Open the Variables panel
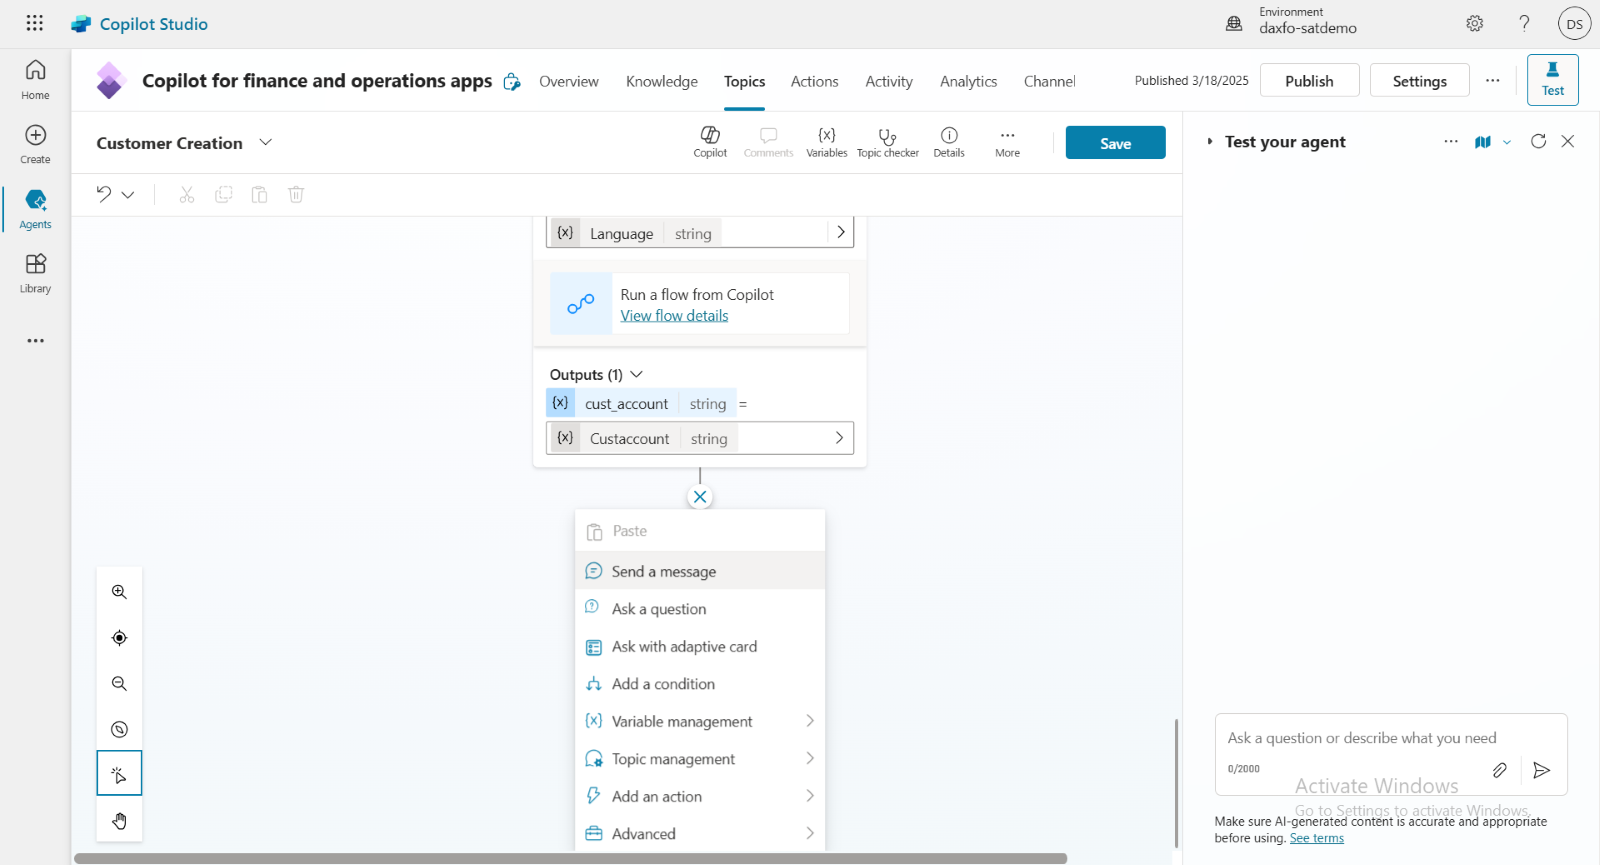 [x=826, y=142]
